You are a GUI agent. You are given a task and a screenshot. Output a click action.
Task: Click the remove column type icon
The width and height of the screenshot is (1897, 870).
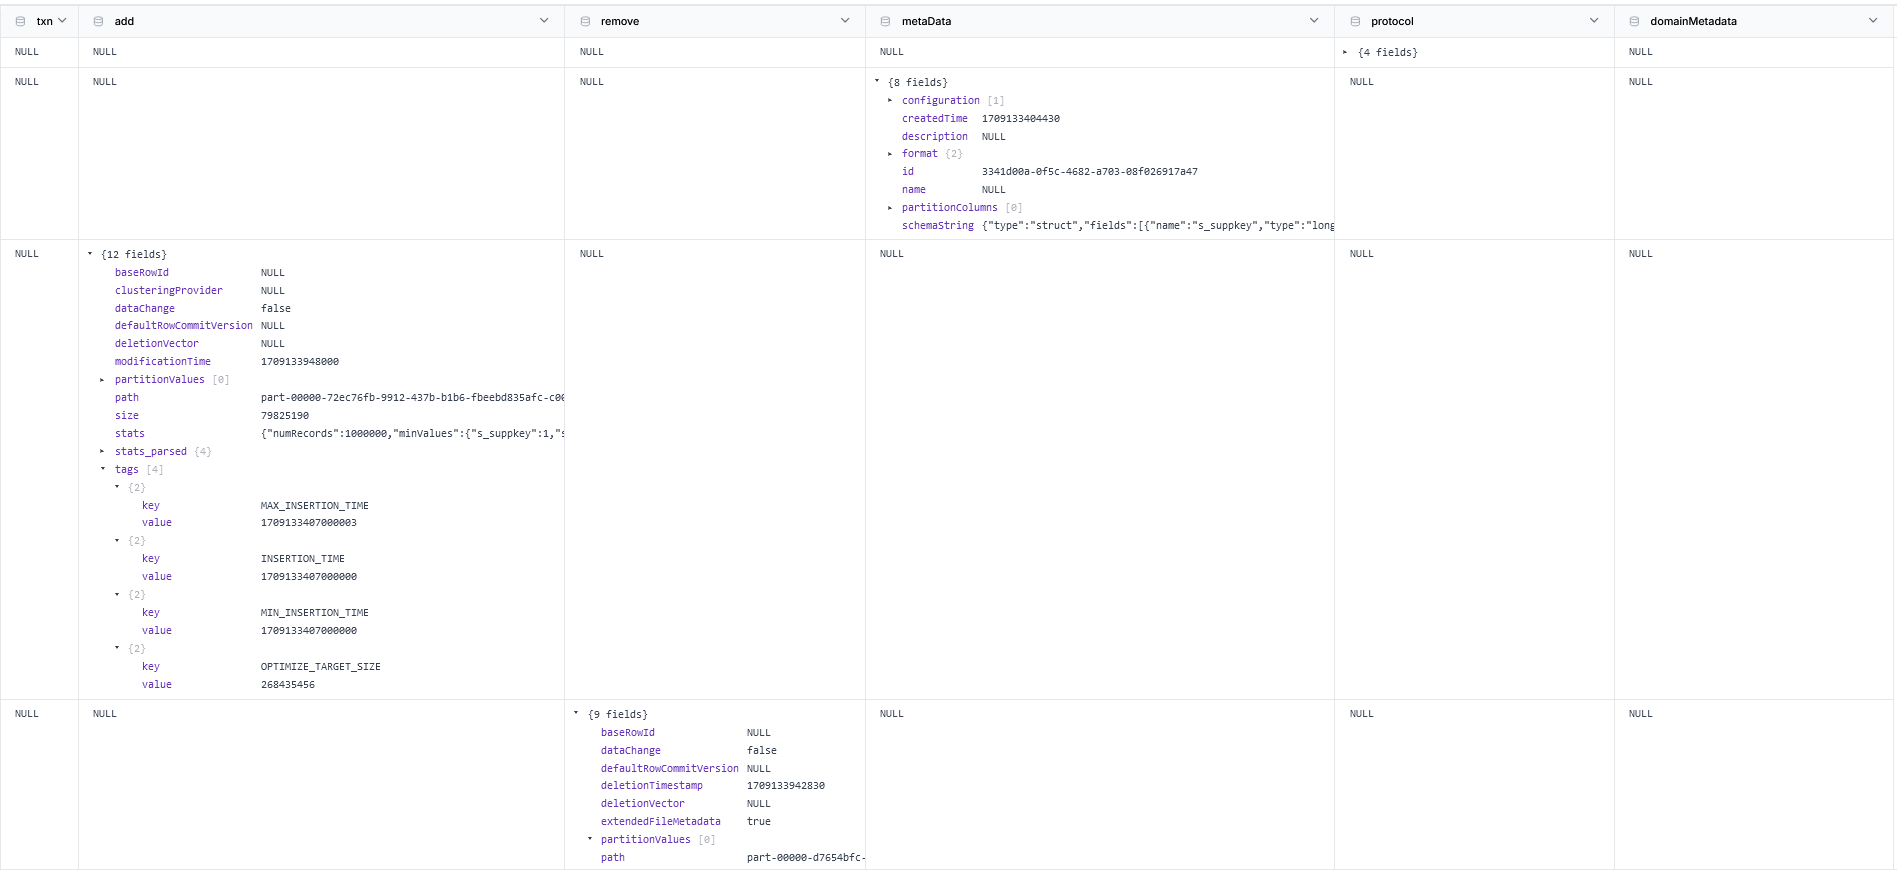(x=585, y=21)
